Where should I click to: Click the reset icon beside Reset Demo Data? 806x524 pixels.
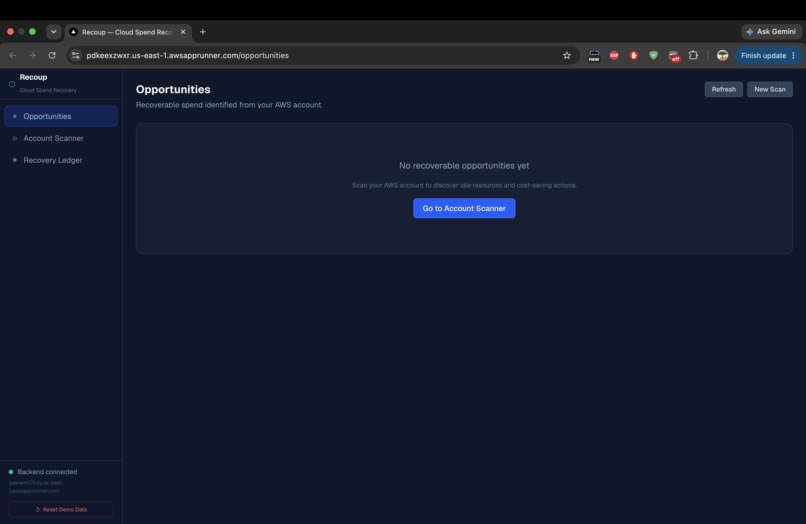click(38, 510)
